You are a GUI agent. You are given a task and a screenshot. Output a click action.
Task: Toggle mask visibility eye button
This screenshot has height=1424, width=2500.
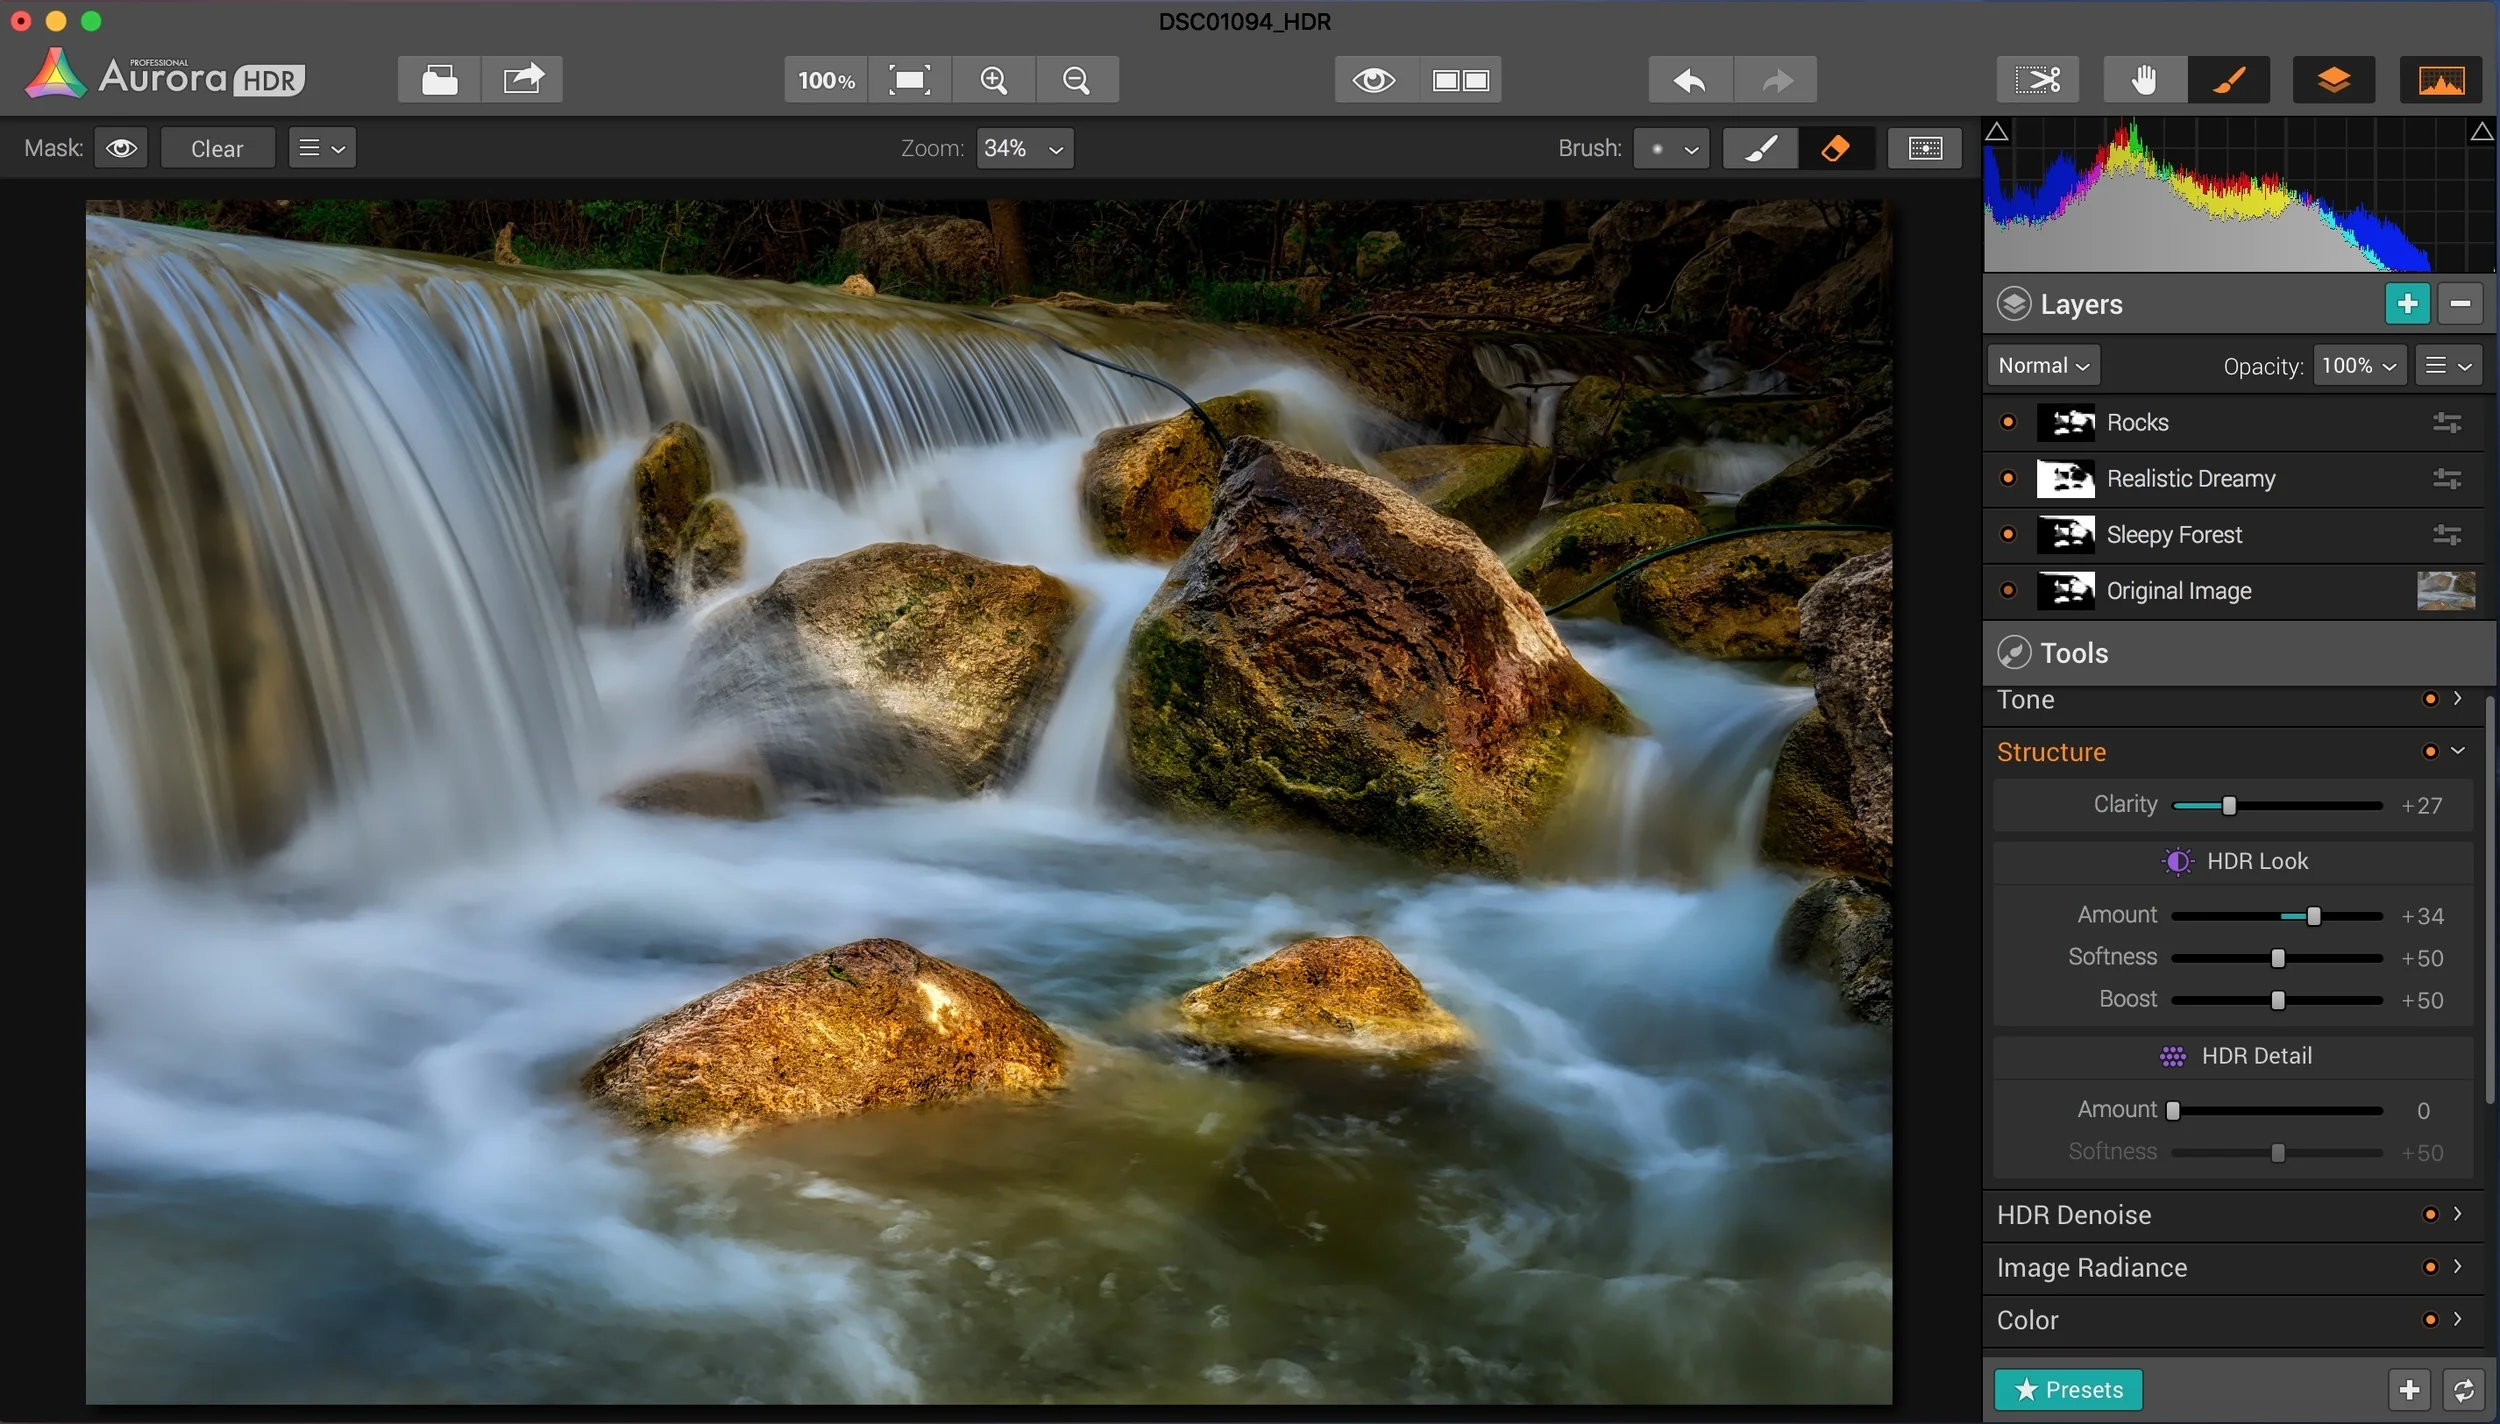121,148
